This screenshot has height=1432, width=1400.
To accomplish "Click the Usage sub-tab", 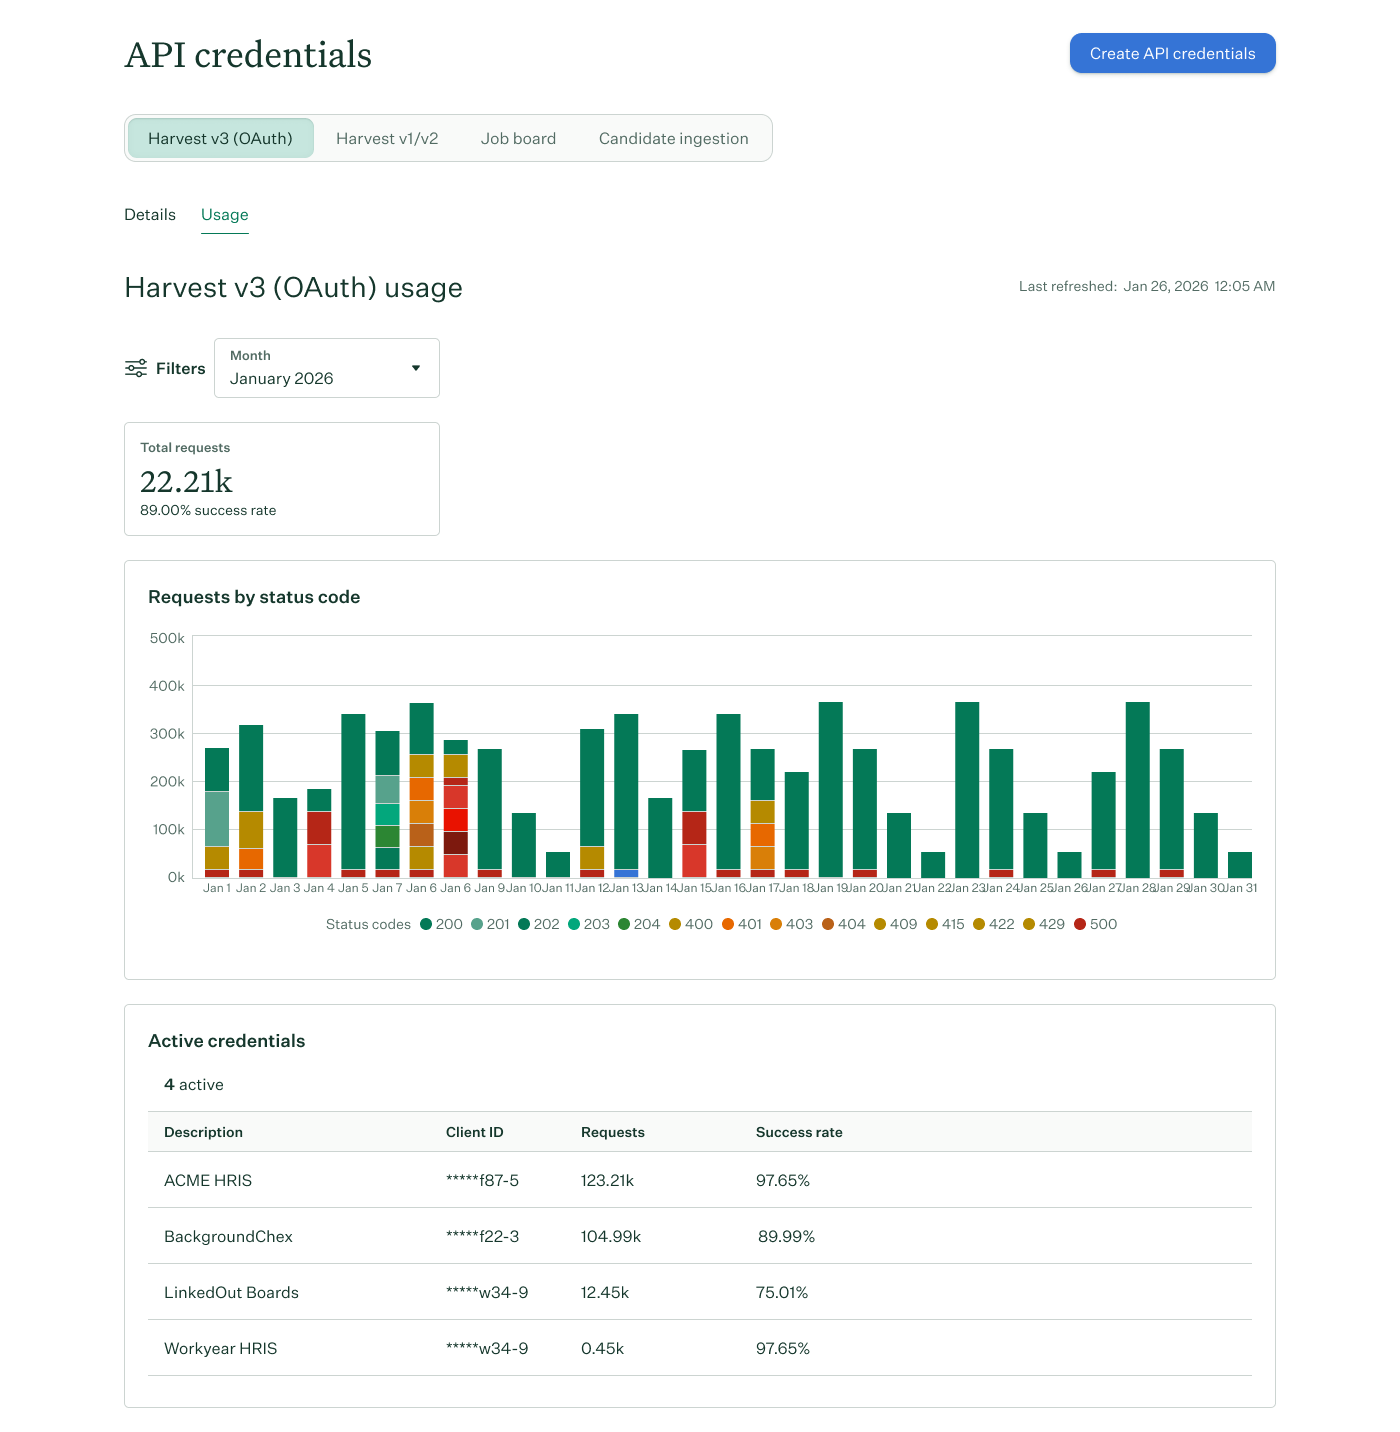I will tap(225, 214).
